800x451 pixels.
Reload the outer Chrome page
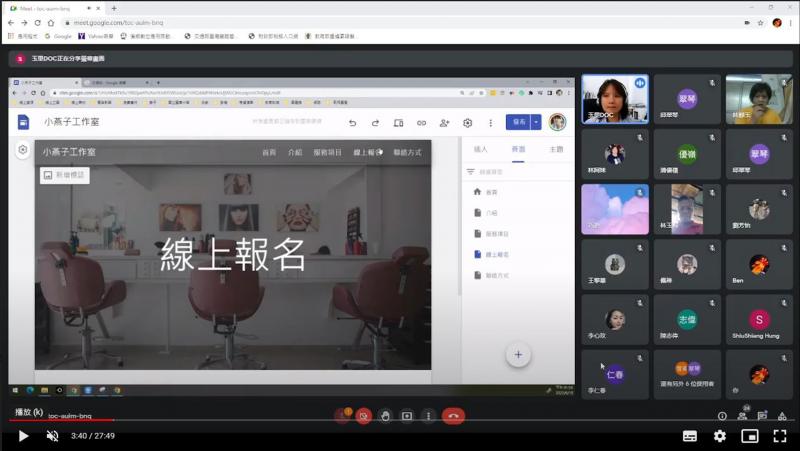[x=37, y=22]
